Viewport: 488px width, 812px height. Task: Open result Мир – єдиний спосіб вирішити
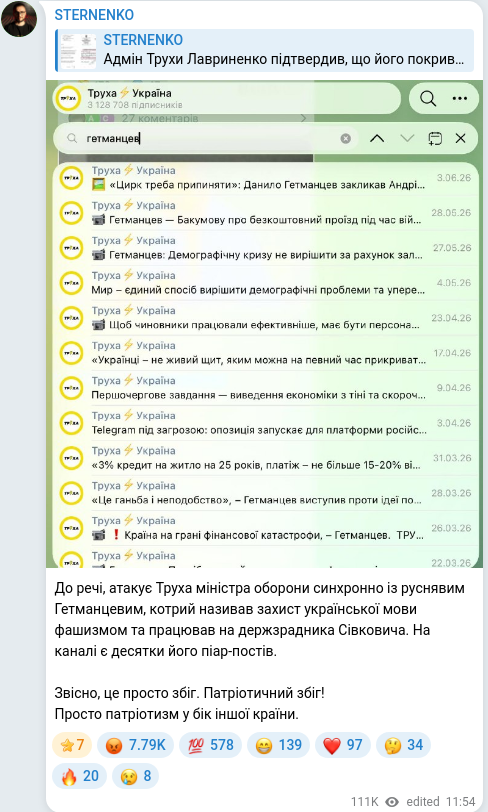click(x=266, y=283)
